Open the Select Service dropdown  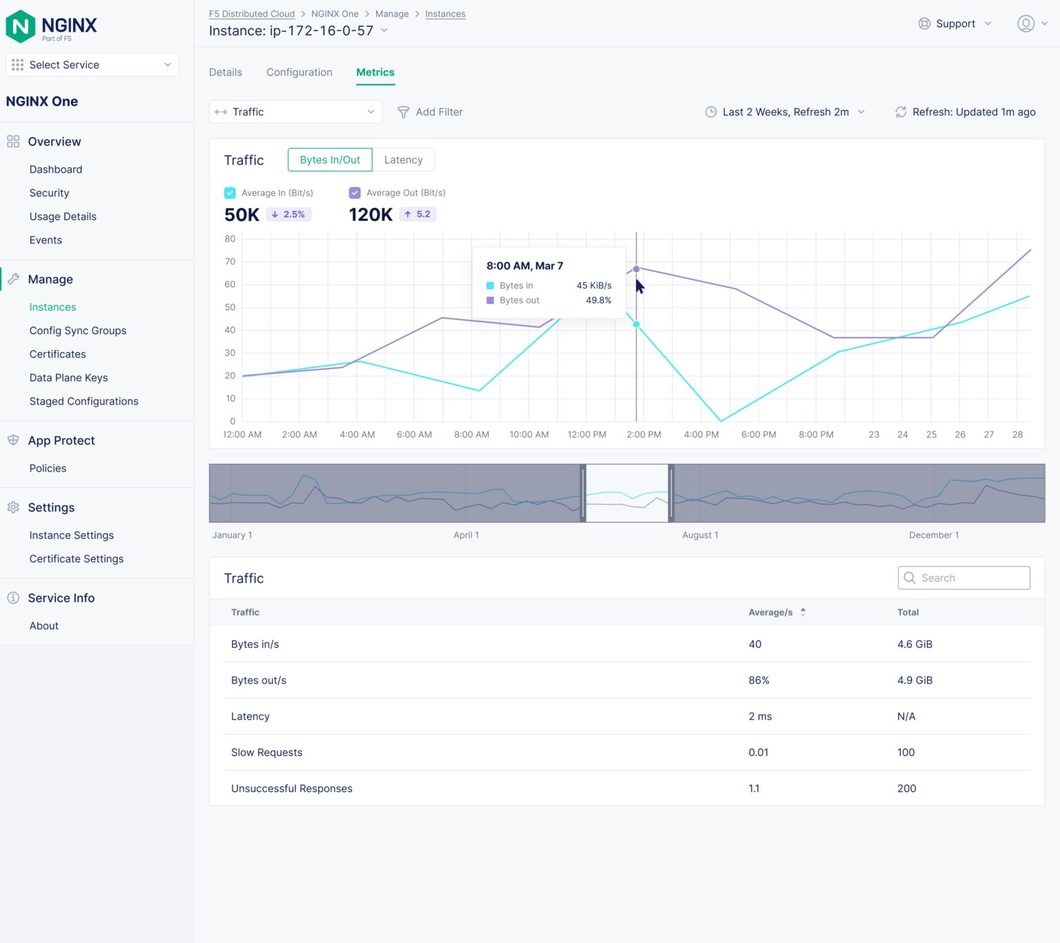(x=93, y=65)
